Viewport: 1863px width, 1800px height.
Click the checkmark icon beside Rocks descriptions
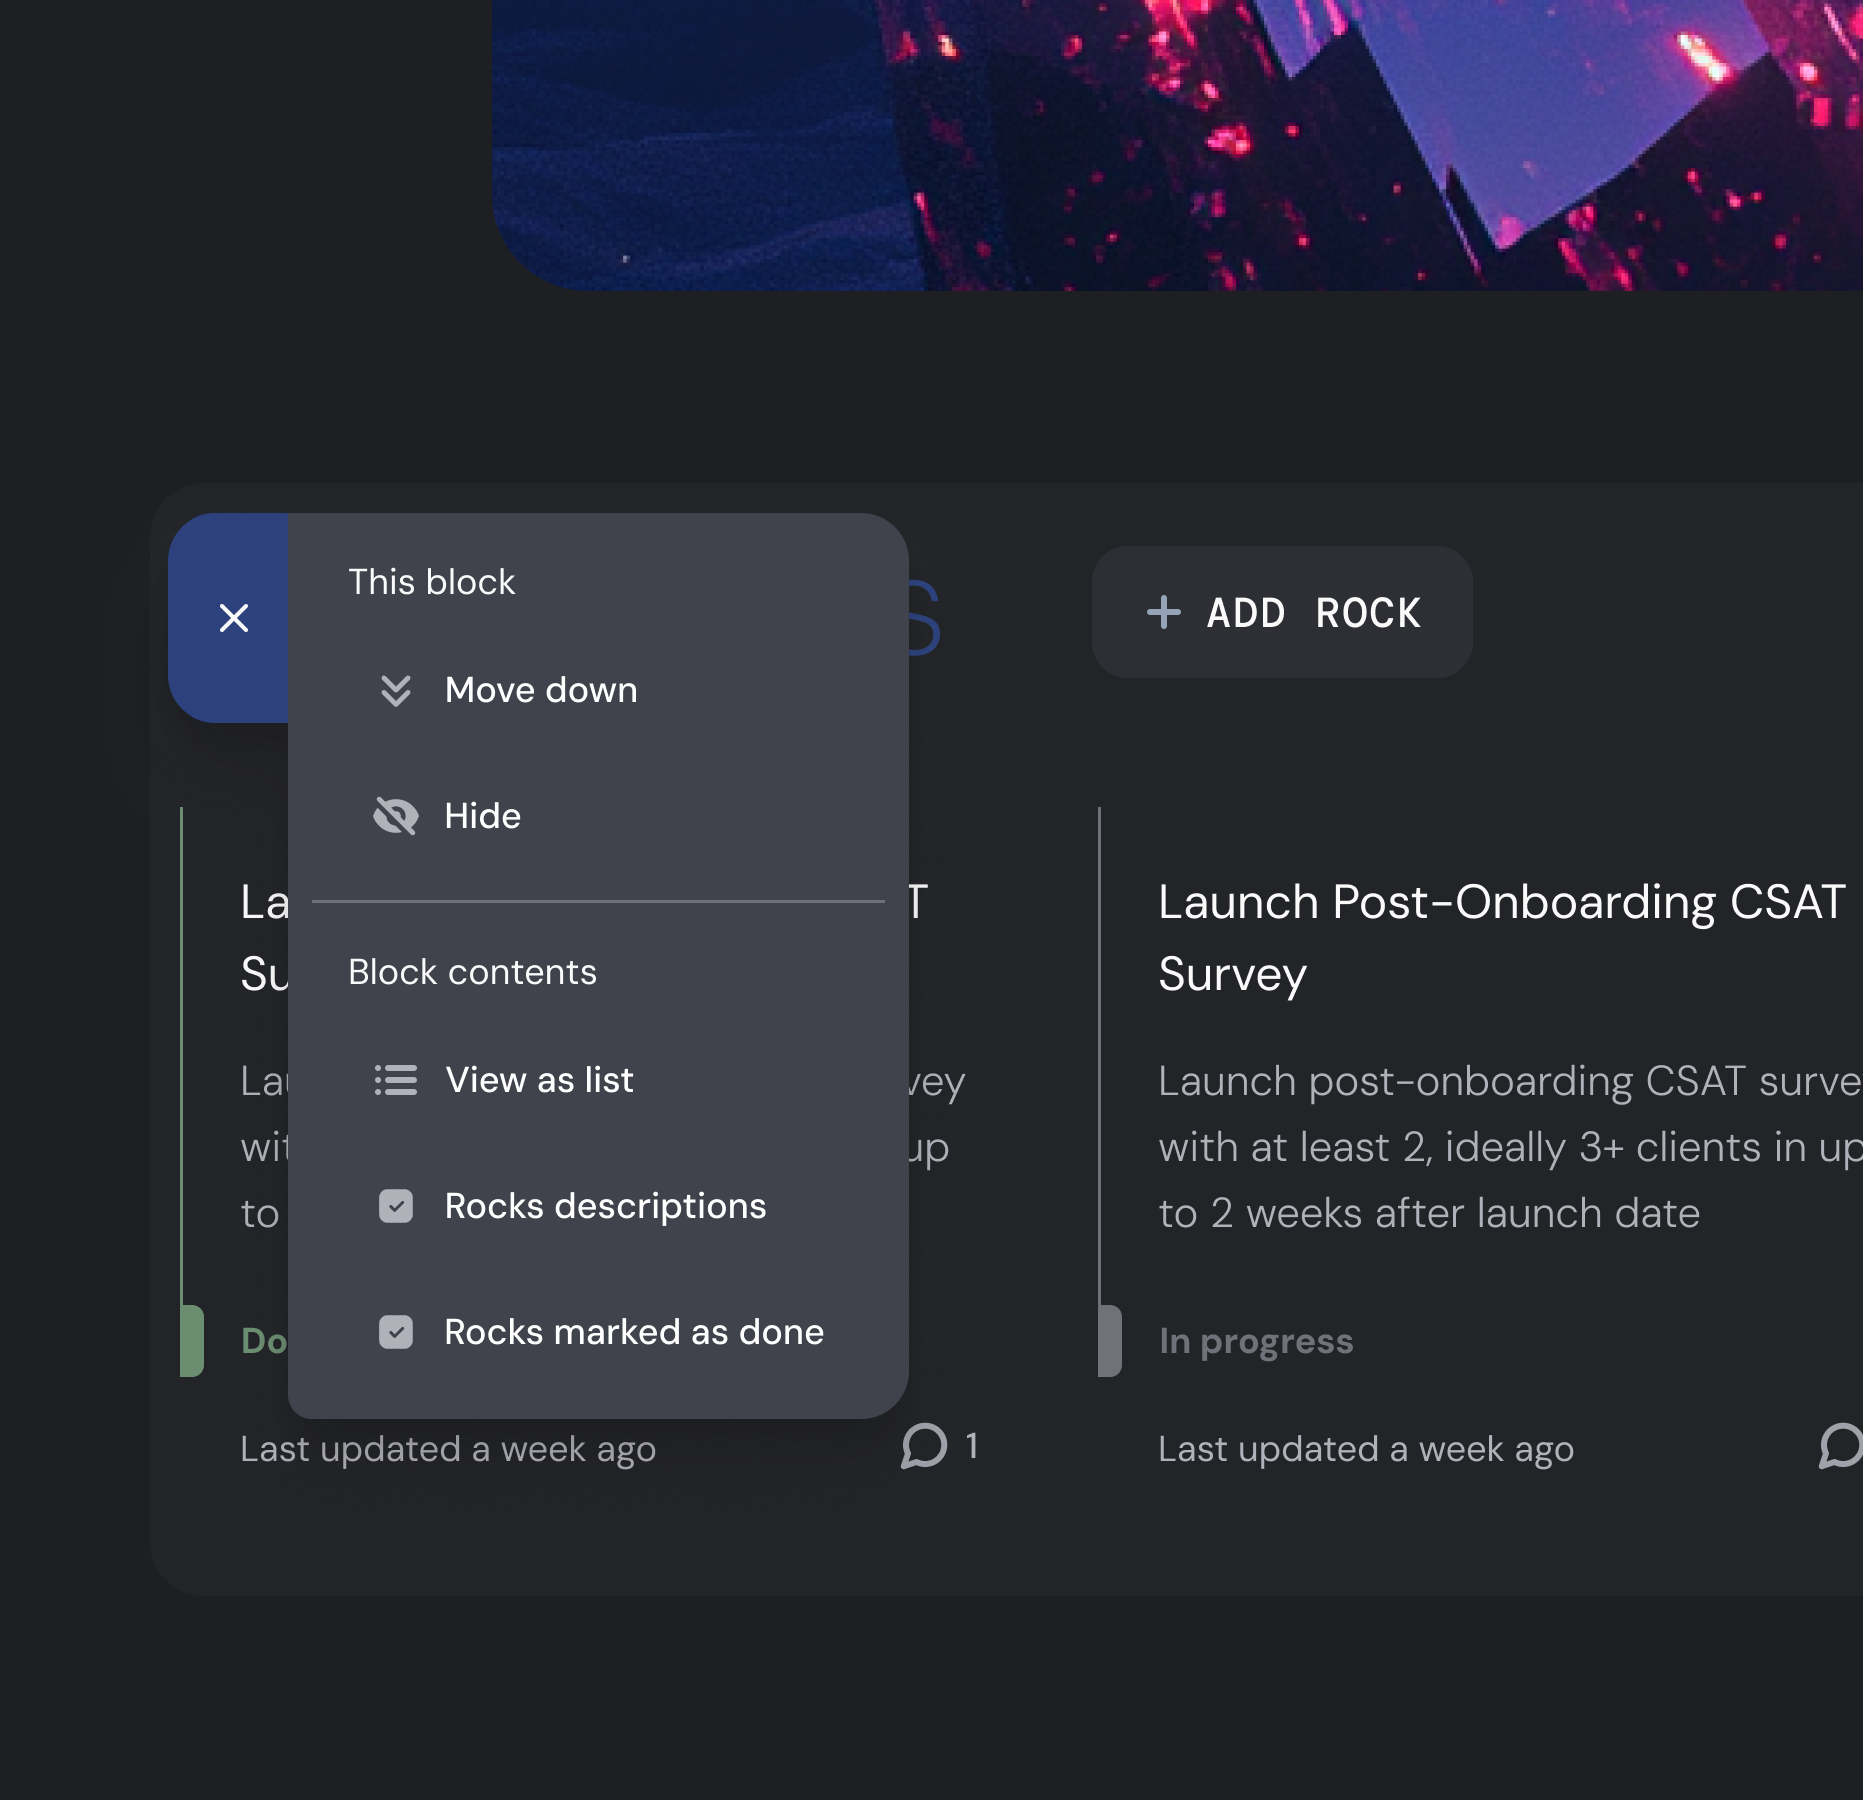pos(396,1206)
